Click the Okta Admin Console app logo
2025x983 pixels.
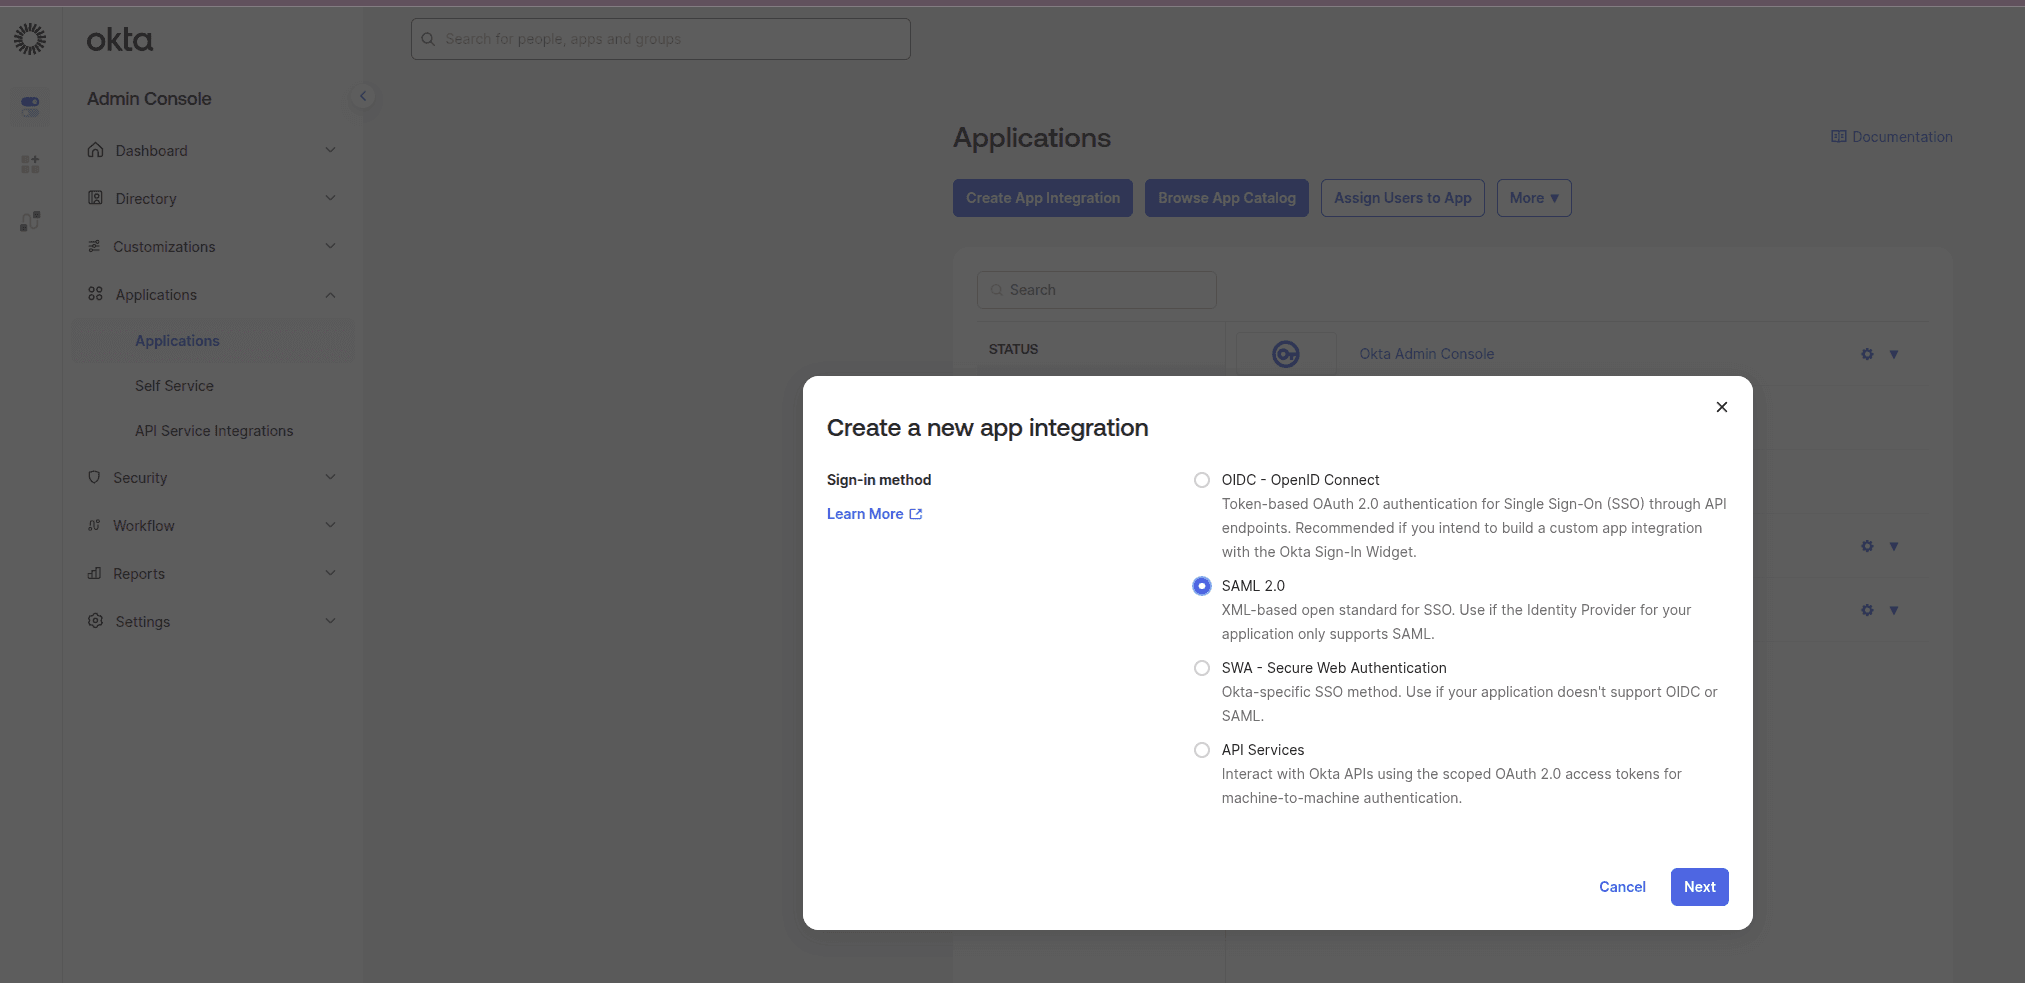coord(1286,354)
